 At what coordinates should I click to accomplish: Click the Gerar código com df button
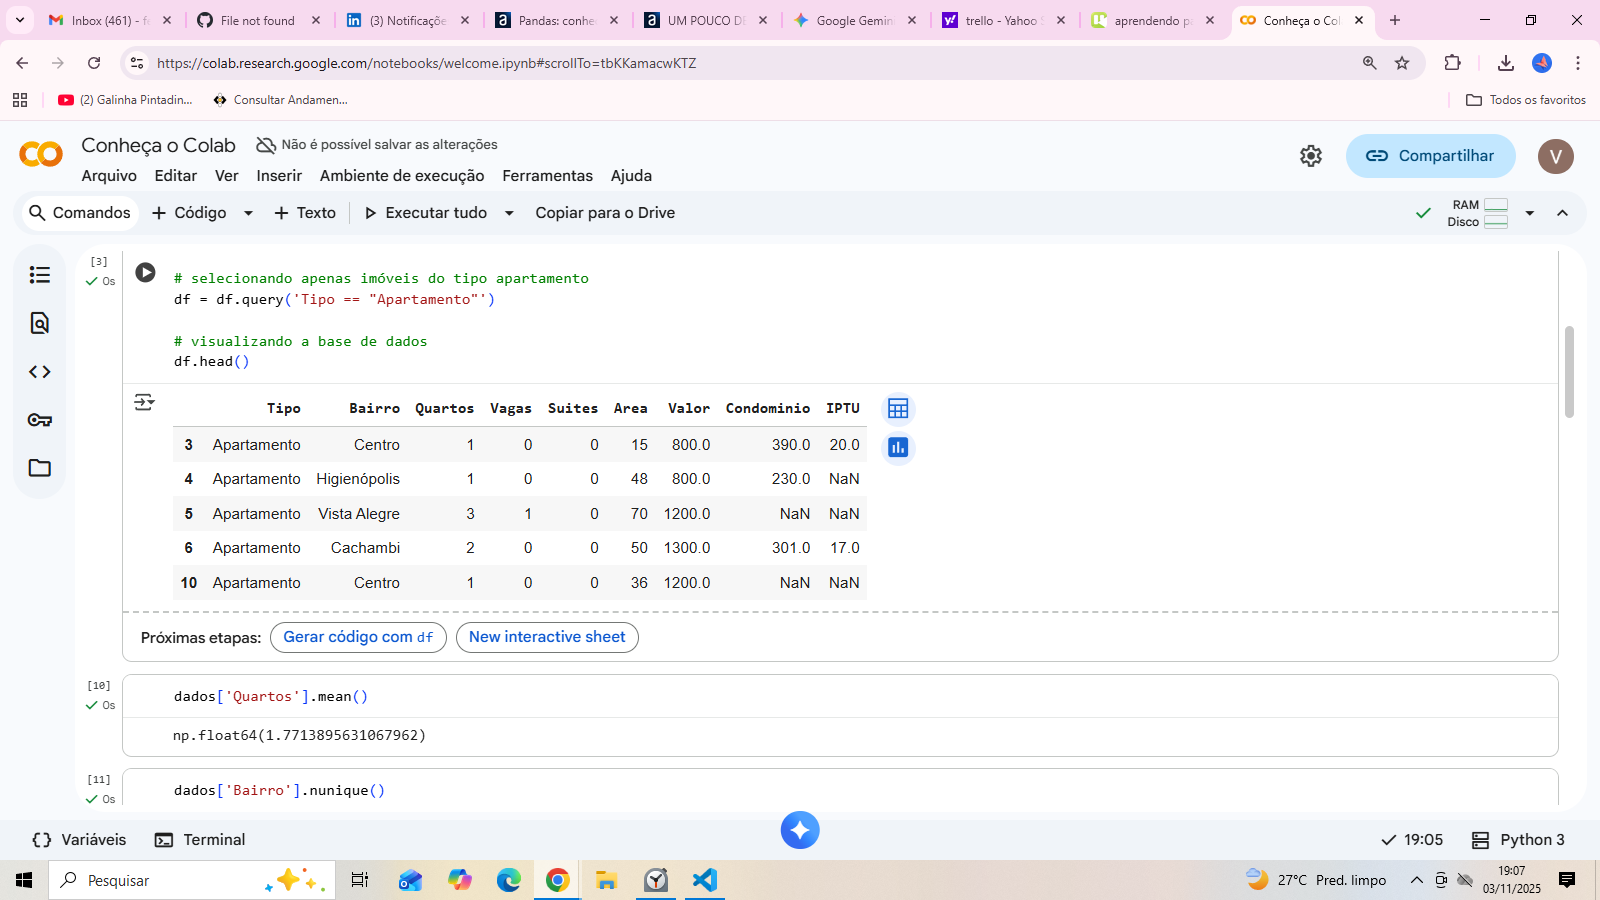(x=358, y=637)
